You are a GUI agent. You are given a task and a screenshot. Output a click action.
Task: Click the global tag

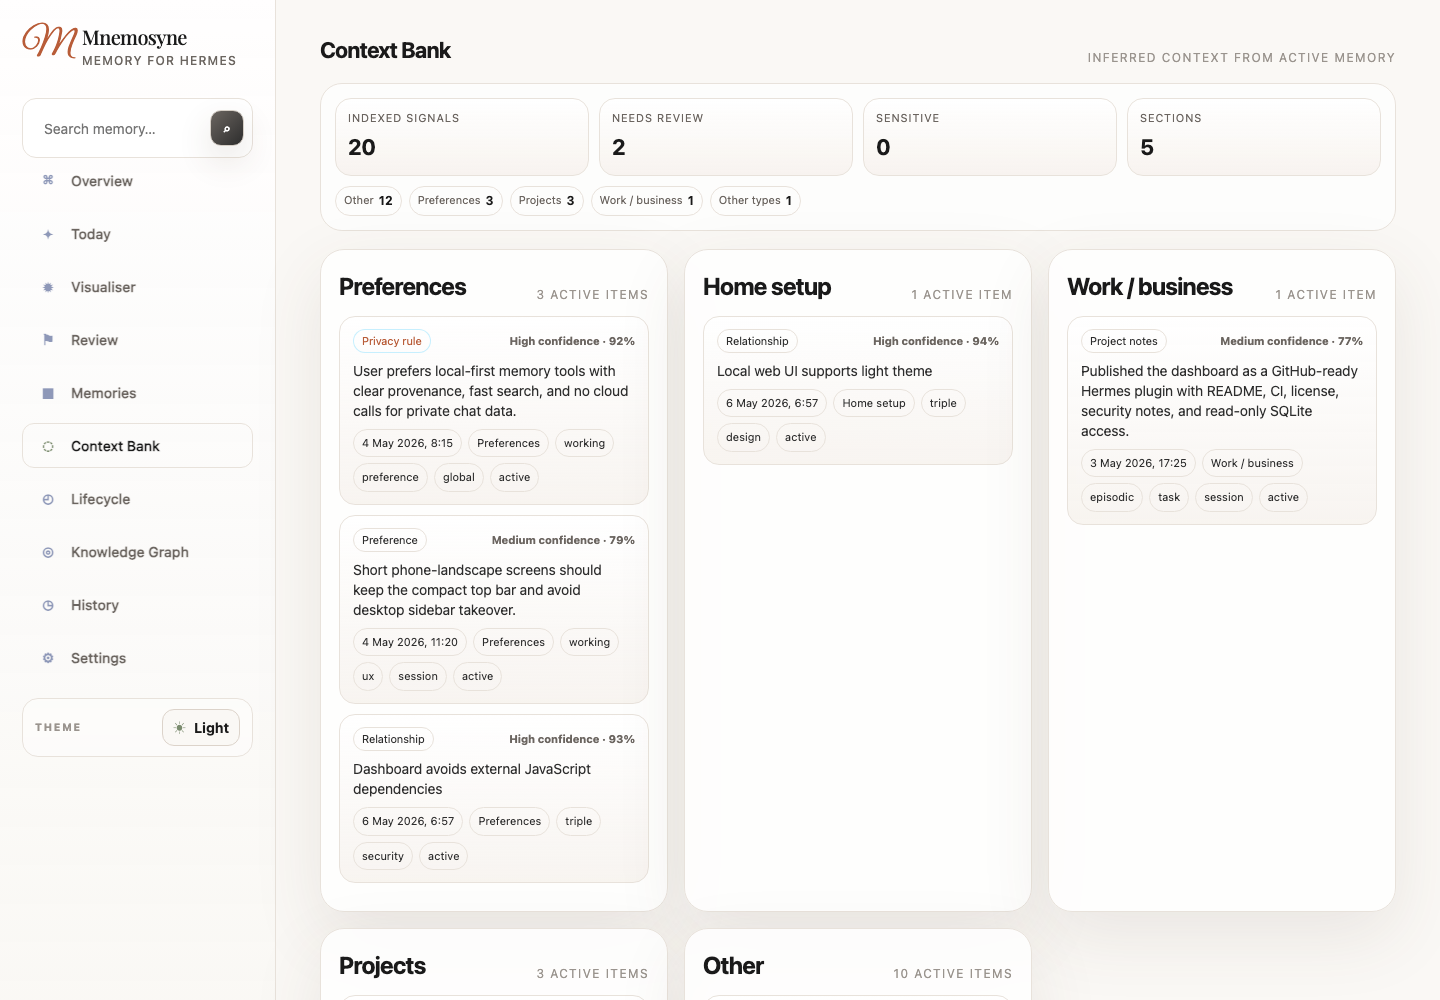click(x=459, y=478)
